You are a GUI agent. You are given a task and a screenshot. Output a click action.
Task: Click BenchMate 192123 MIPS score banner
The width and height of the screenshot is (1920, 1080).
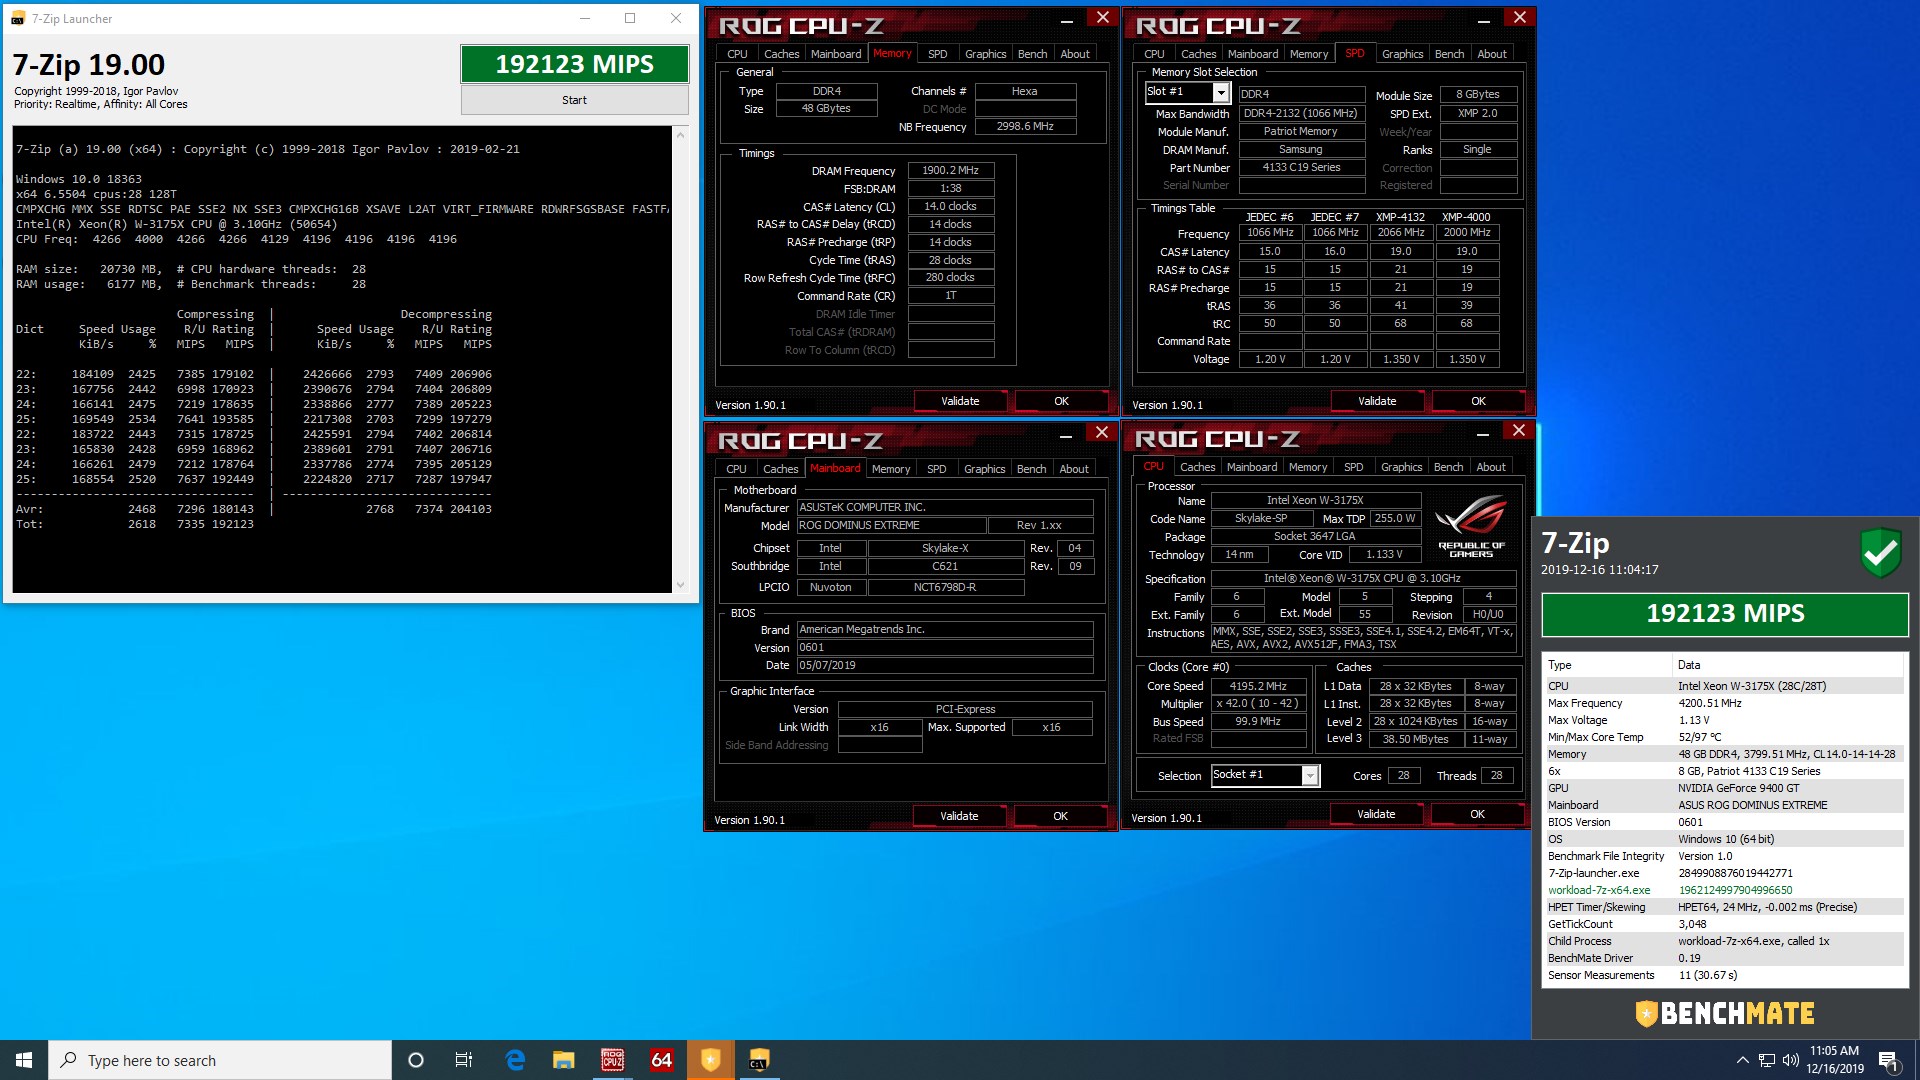coord(1725,614)
